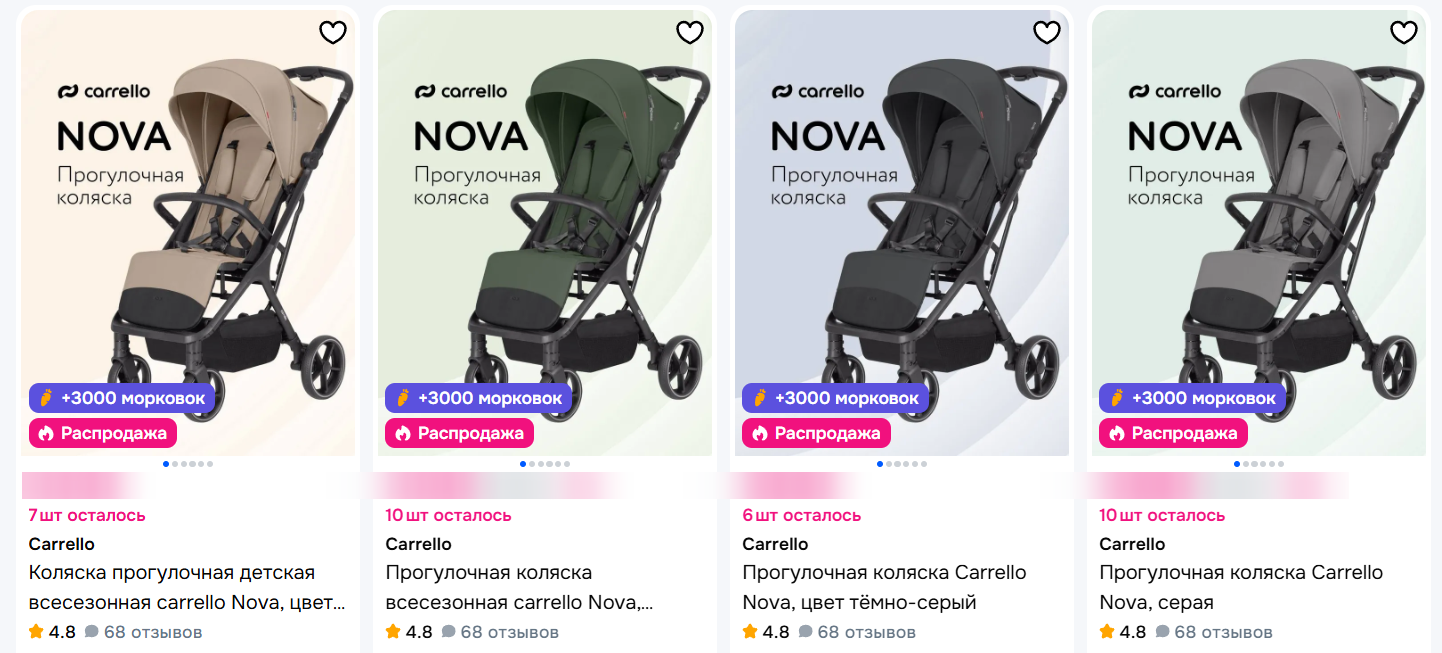
Task: Add dark gray Nova stroller to favorites
Action: coord(1046,33)
